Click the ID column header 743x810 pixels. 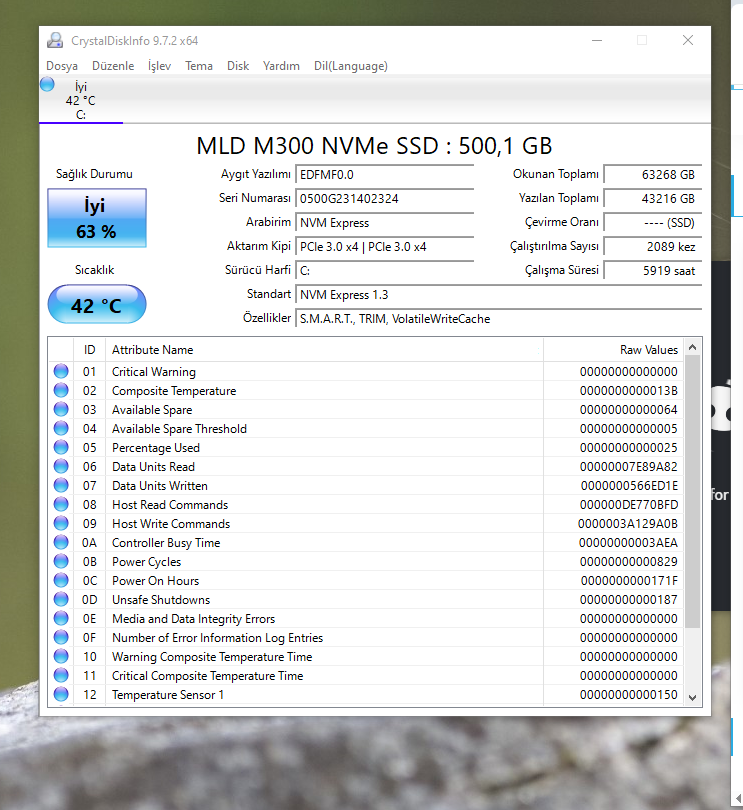click(x=89, y=350)
